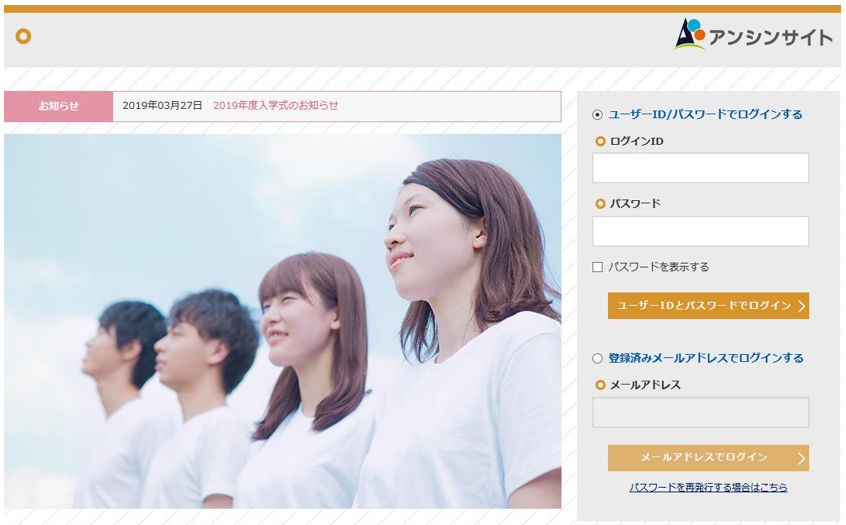This screenshot has width=846, height=525.
Task: Click the notice date 2019年03月27日
Action: [x=162, y=106]
